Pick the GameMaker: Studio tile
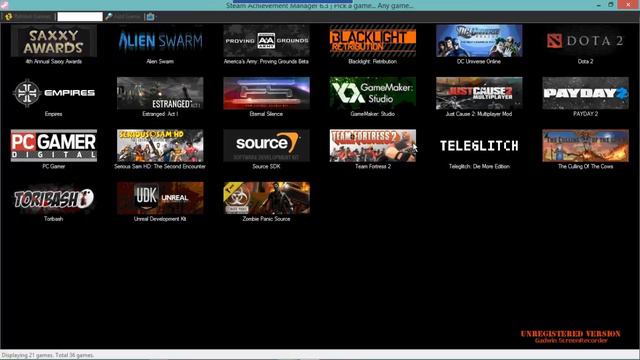Viewport: 640px width, 360px height. click(x=373, y=93)
